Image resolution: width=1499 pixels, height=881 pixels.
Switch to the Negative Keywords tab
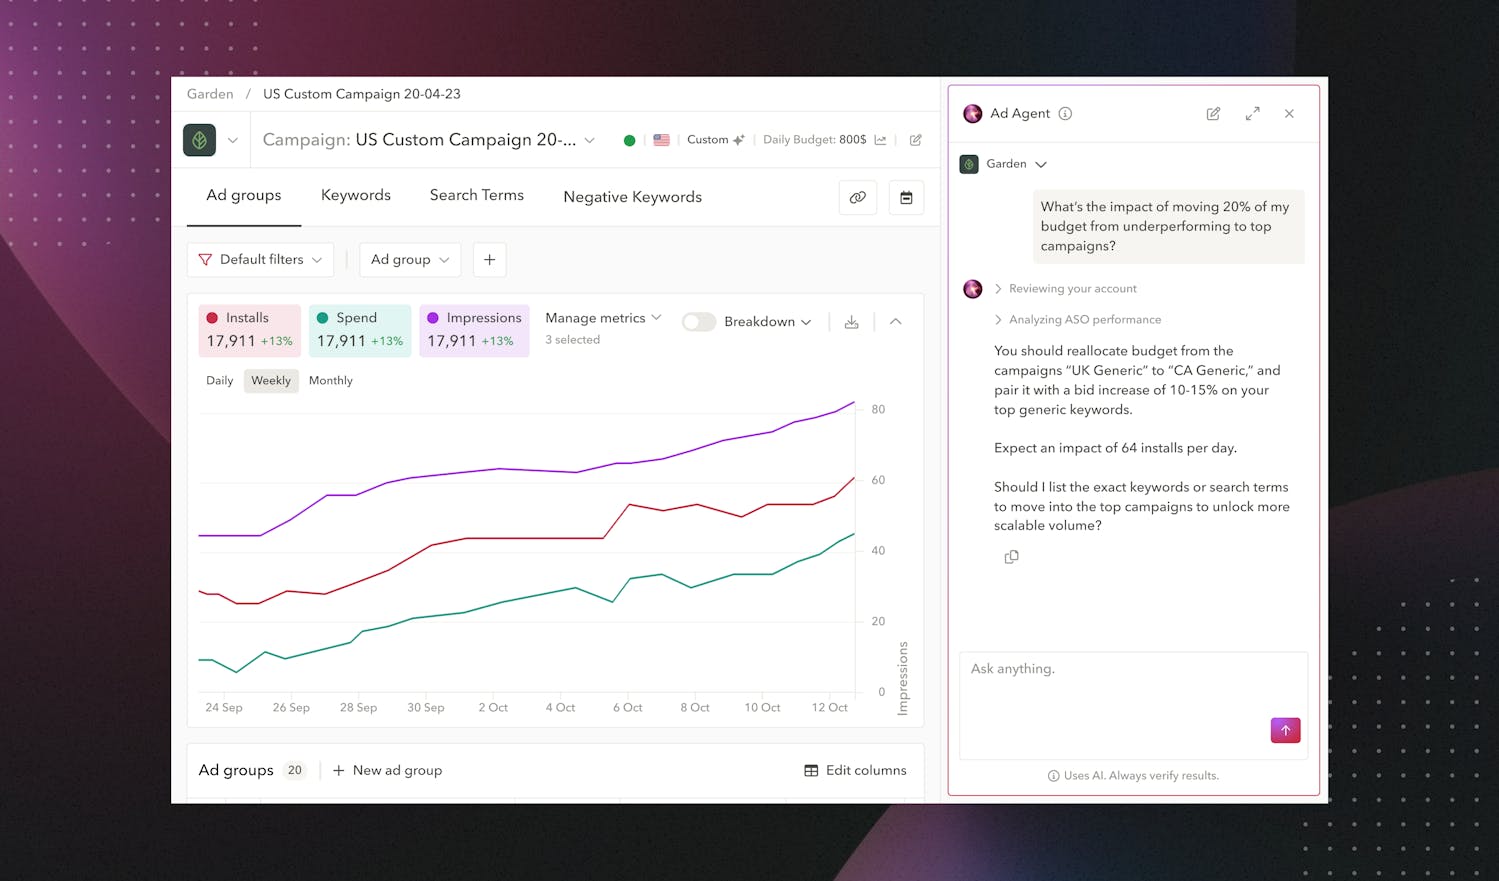point(632,196)
